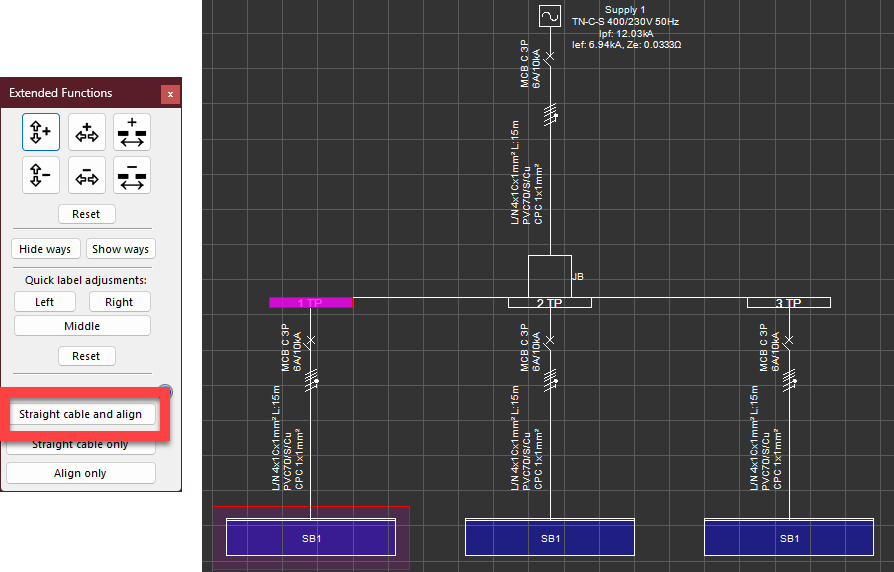Align labels using the Right button
Screen dimensions: 894x572
119,302
